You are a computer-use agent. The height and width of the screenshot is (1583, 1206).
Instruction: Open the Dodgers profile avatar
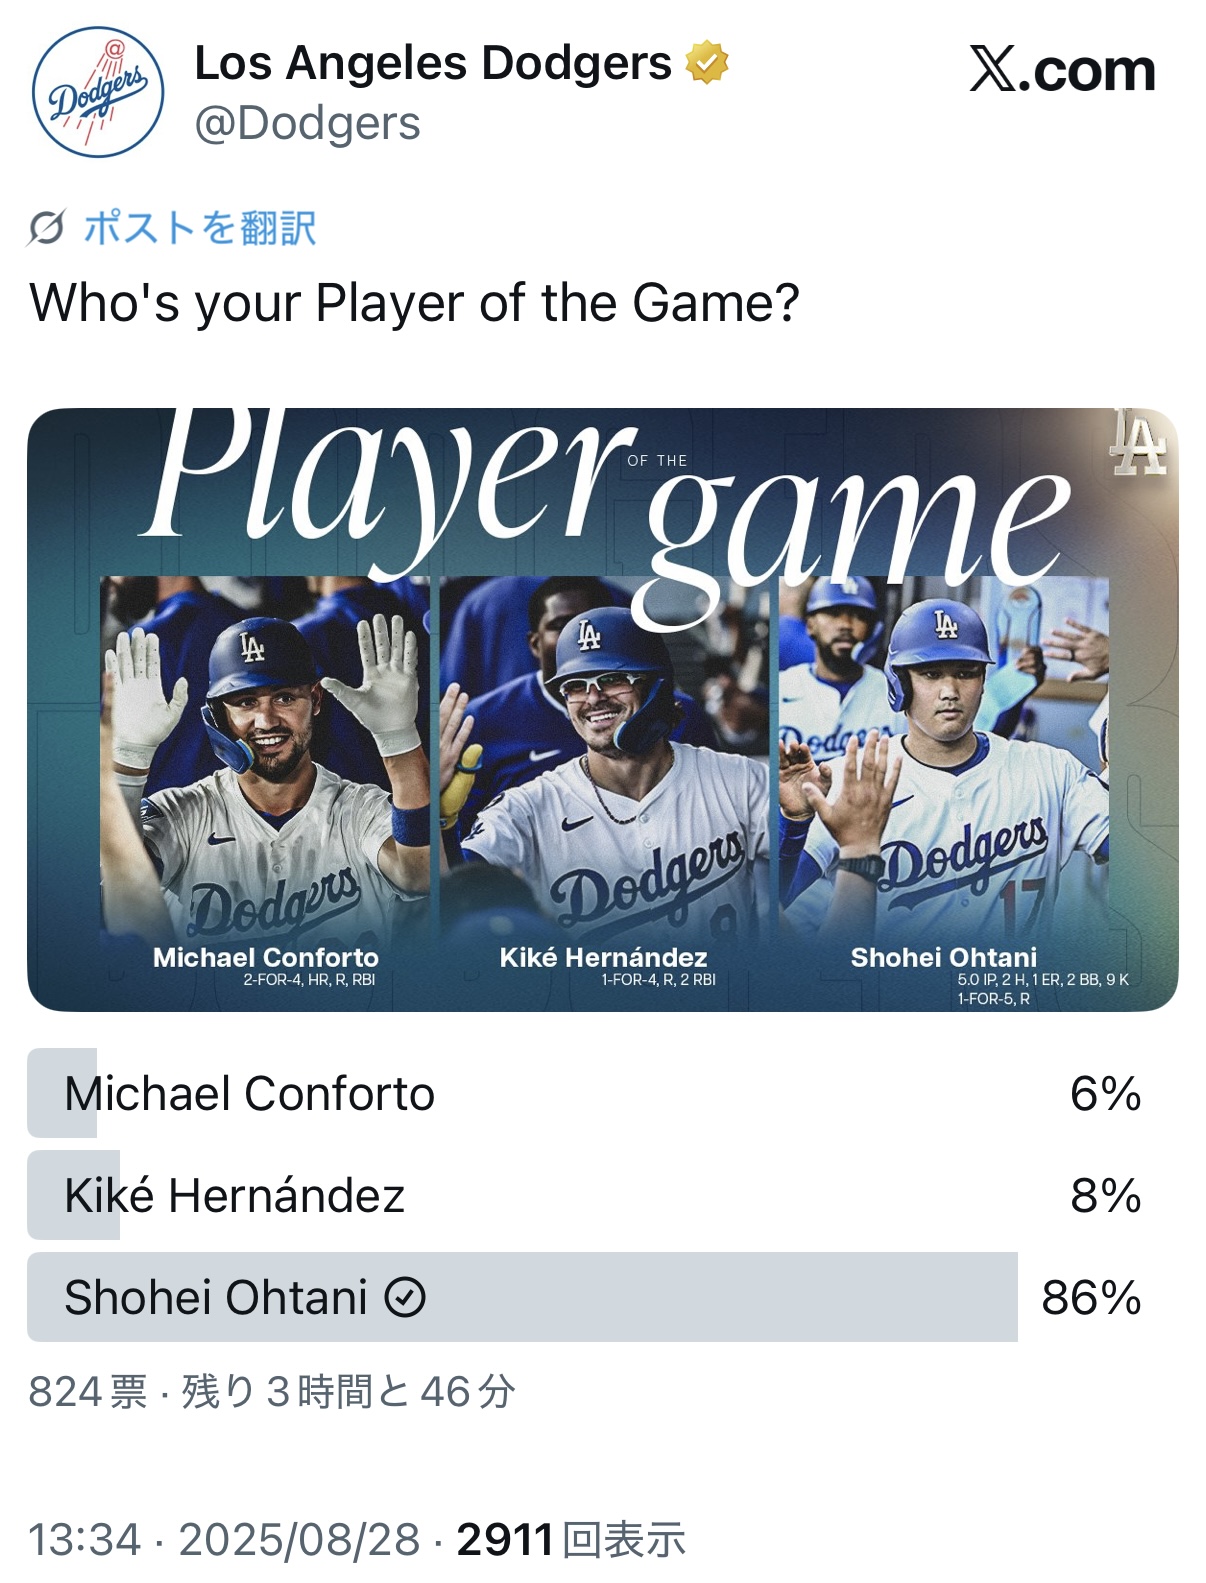coord(98,92)
